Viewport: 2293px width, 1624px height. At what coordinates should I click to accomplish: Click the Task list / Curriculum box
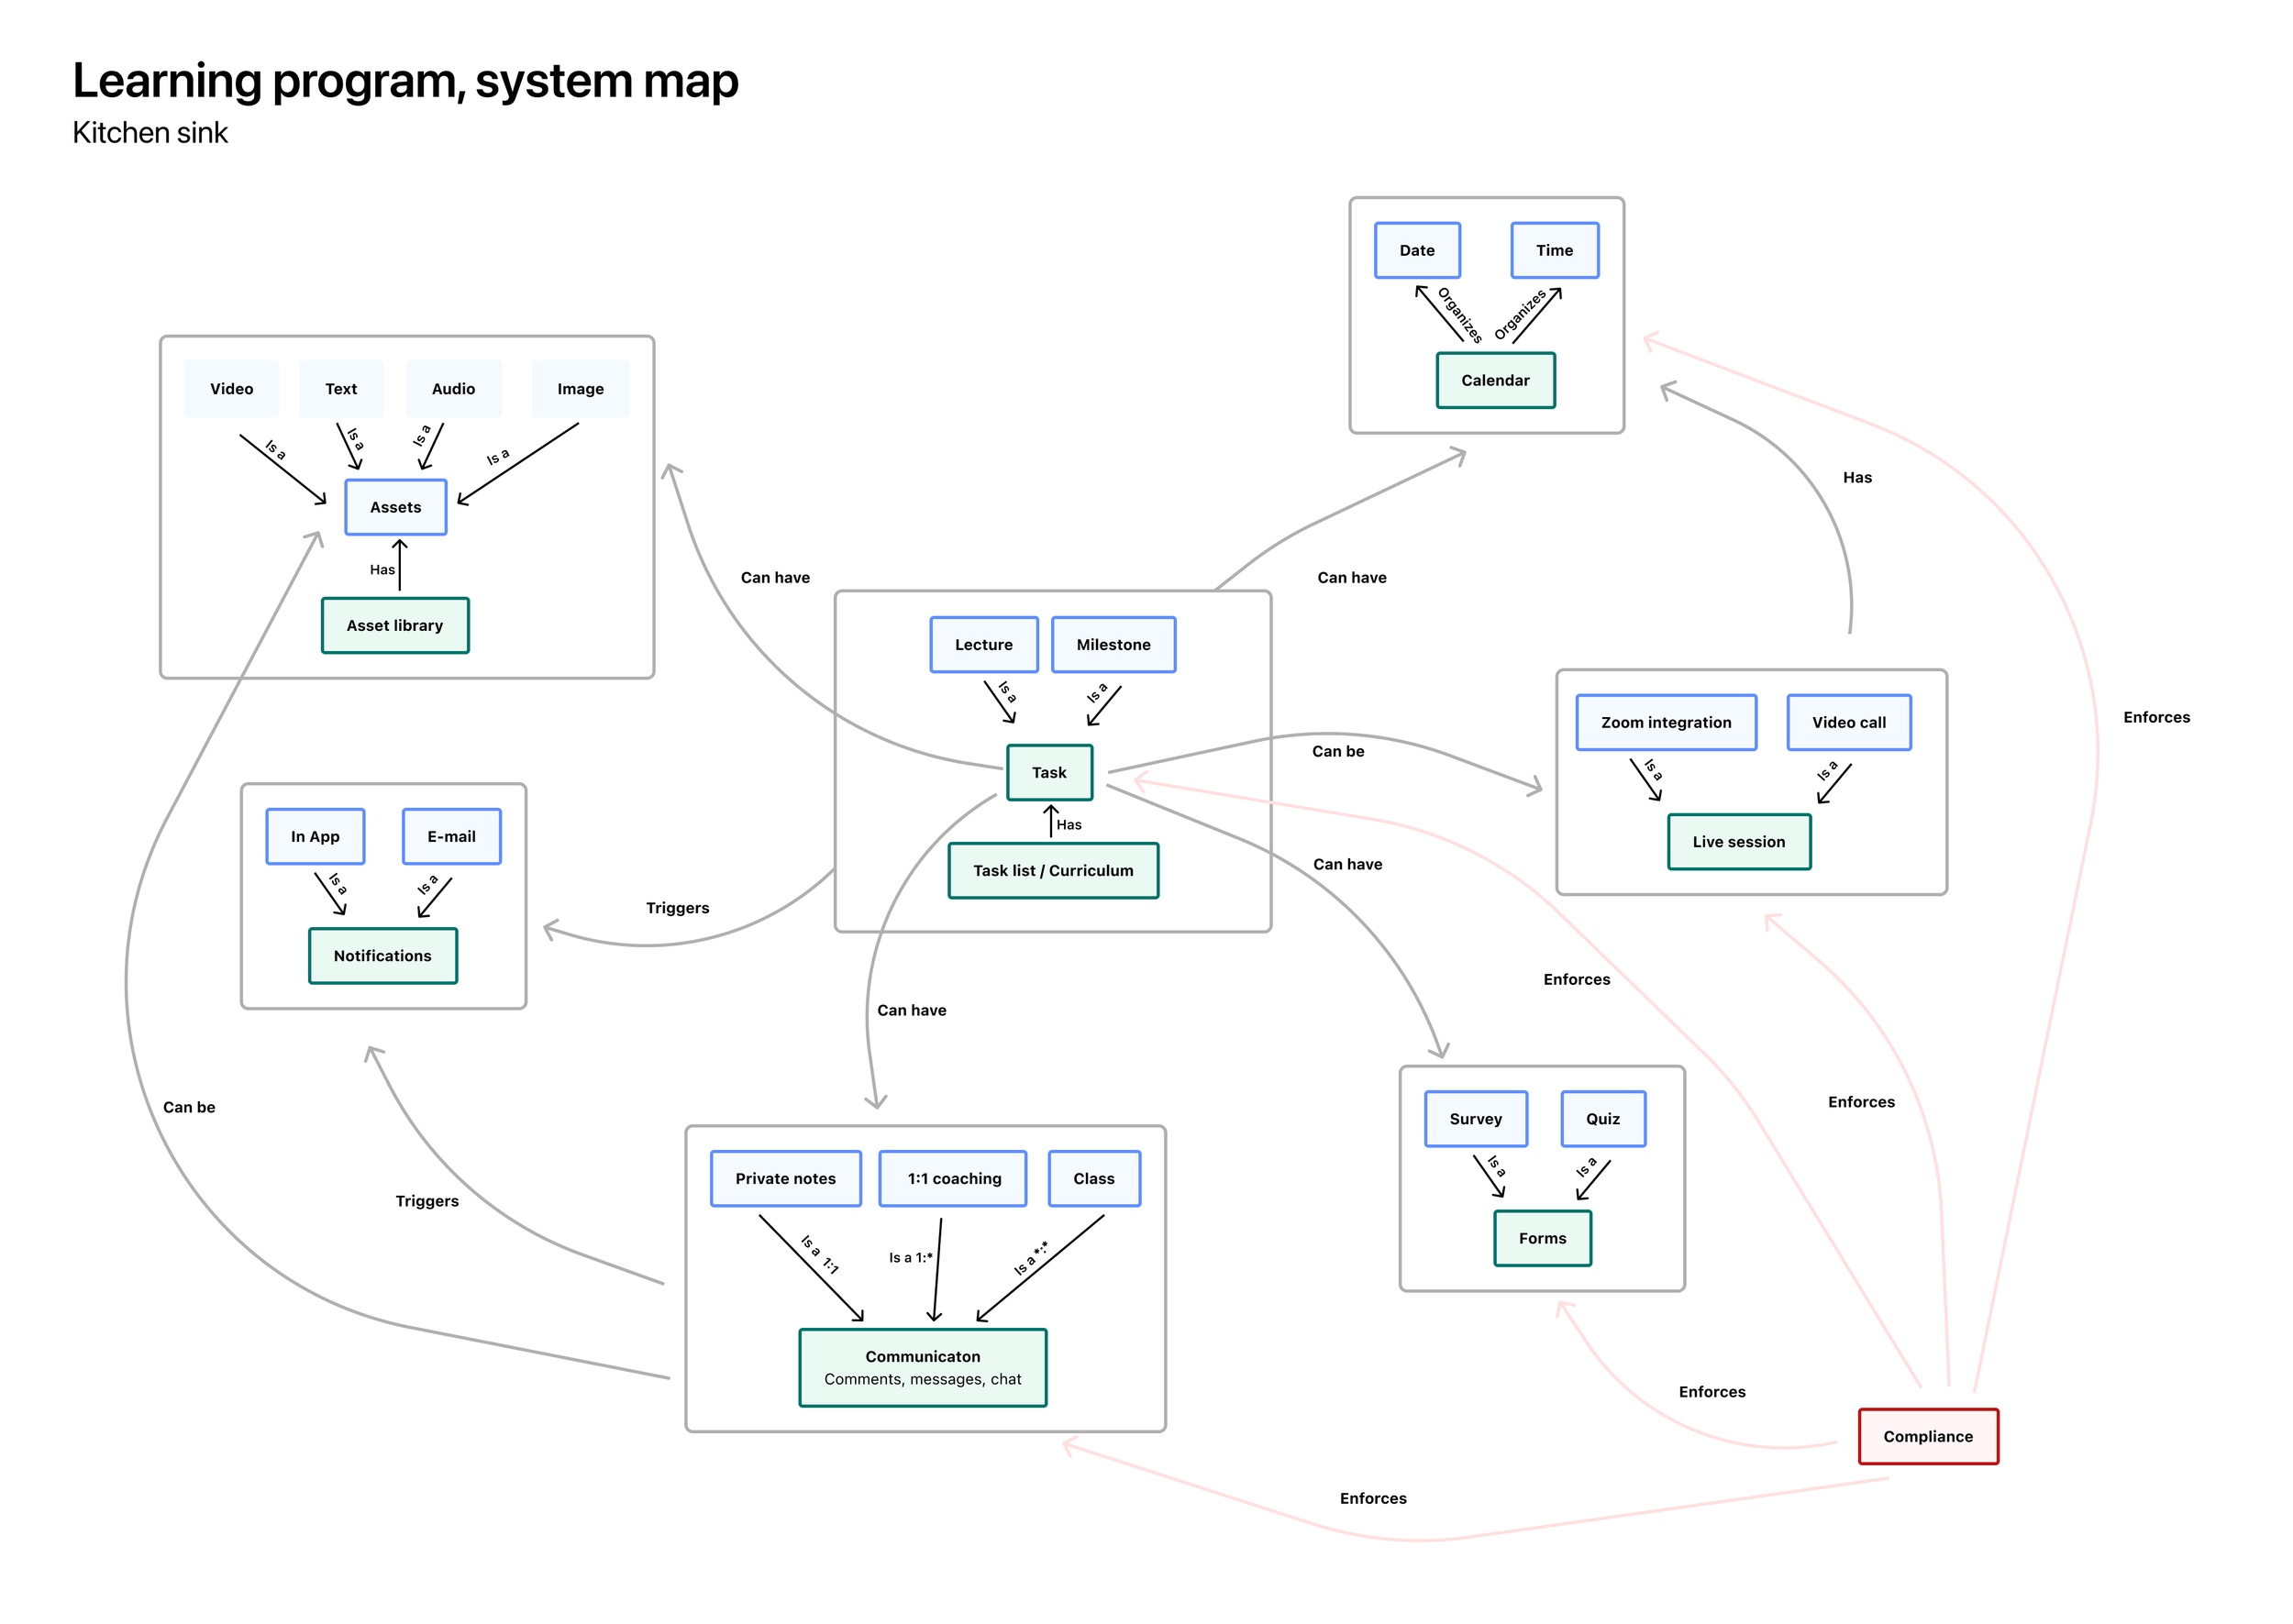(1053, 870)
